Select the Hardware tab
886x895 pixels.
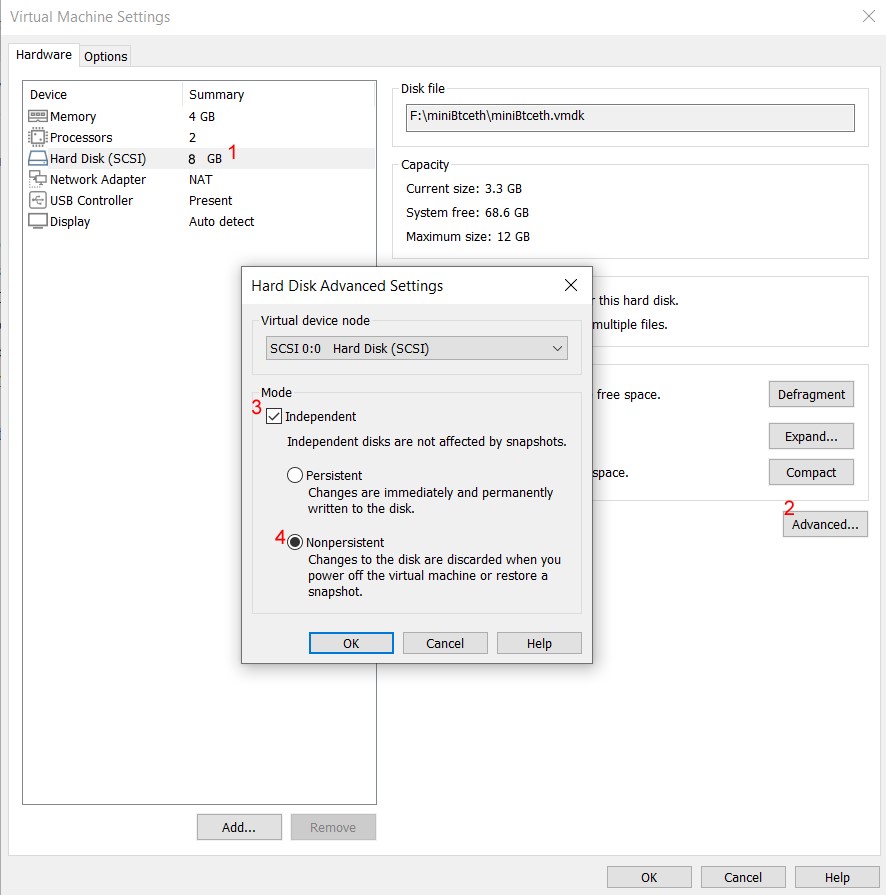pos(44,55)
